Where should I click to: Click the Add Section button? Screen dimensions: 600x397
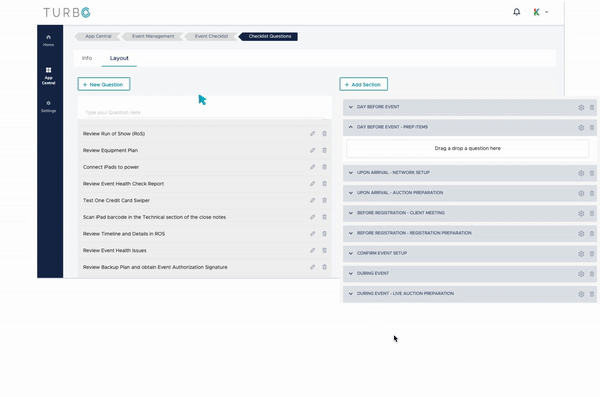pyautogui.click(x=364, y=84)
